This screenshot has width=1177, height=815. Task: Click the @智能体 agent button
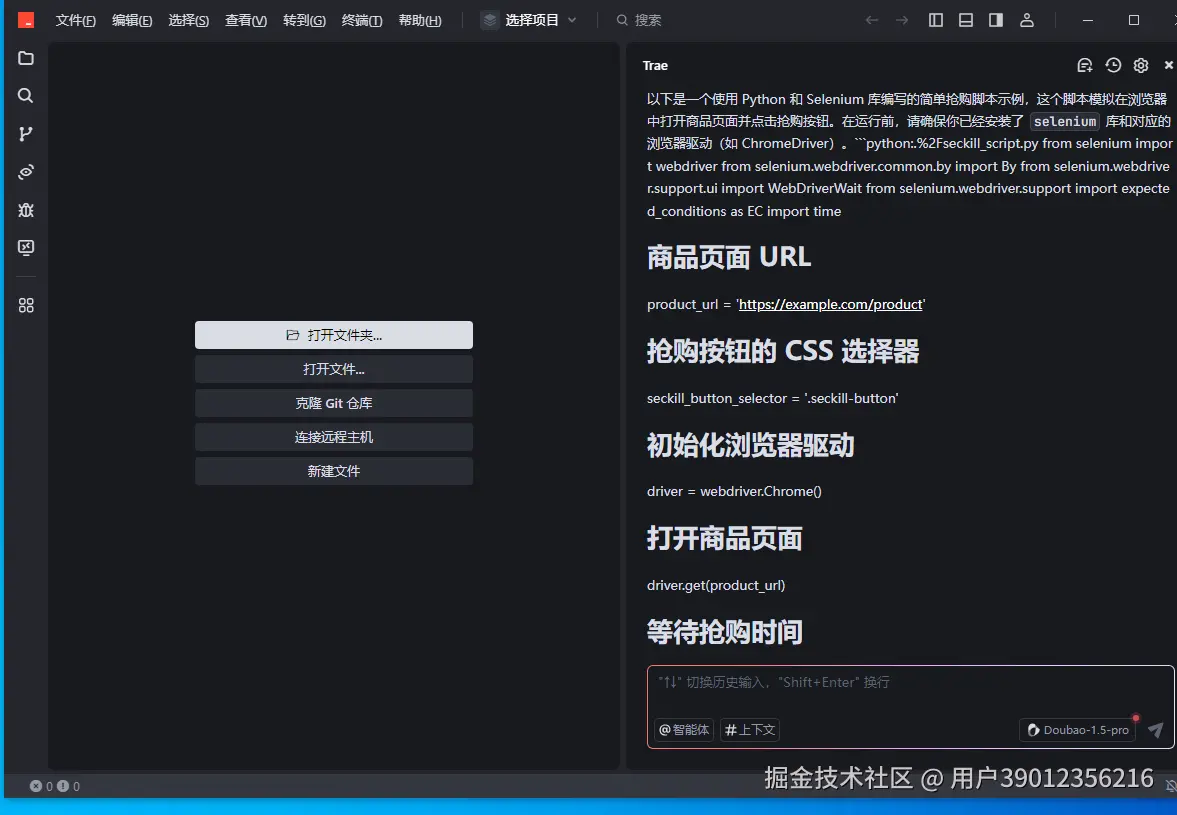click(684, 729)
